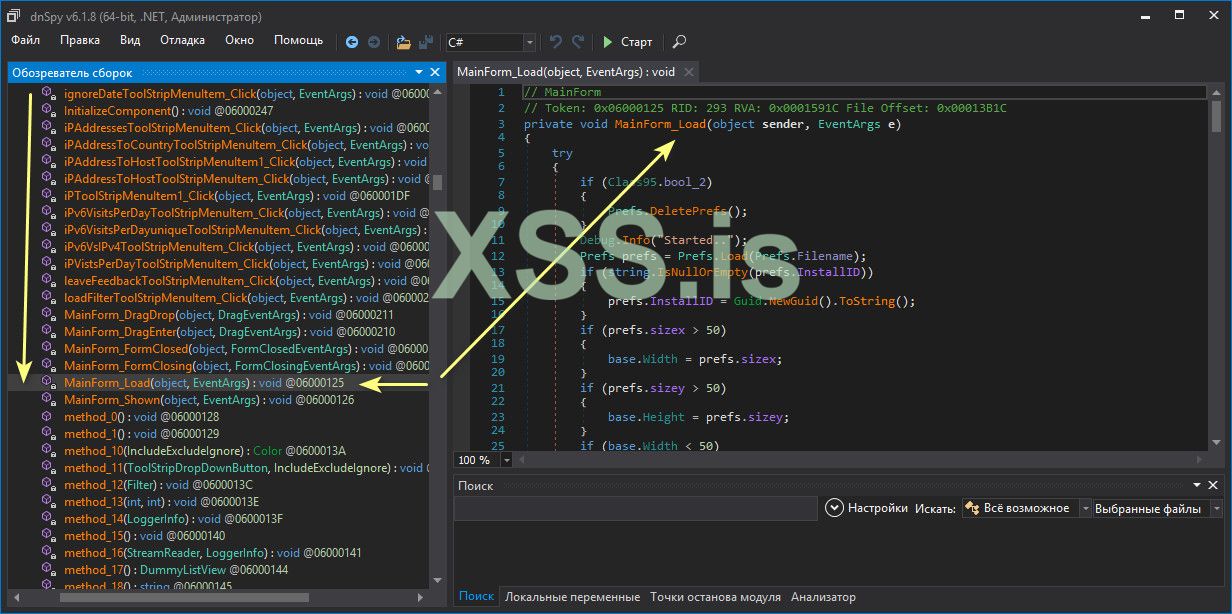
Task: Open the Выбранные файлы dropdown
Action: coord(1216,508)
